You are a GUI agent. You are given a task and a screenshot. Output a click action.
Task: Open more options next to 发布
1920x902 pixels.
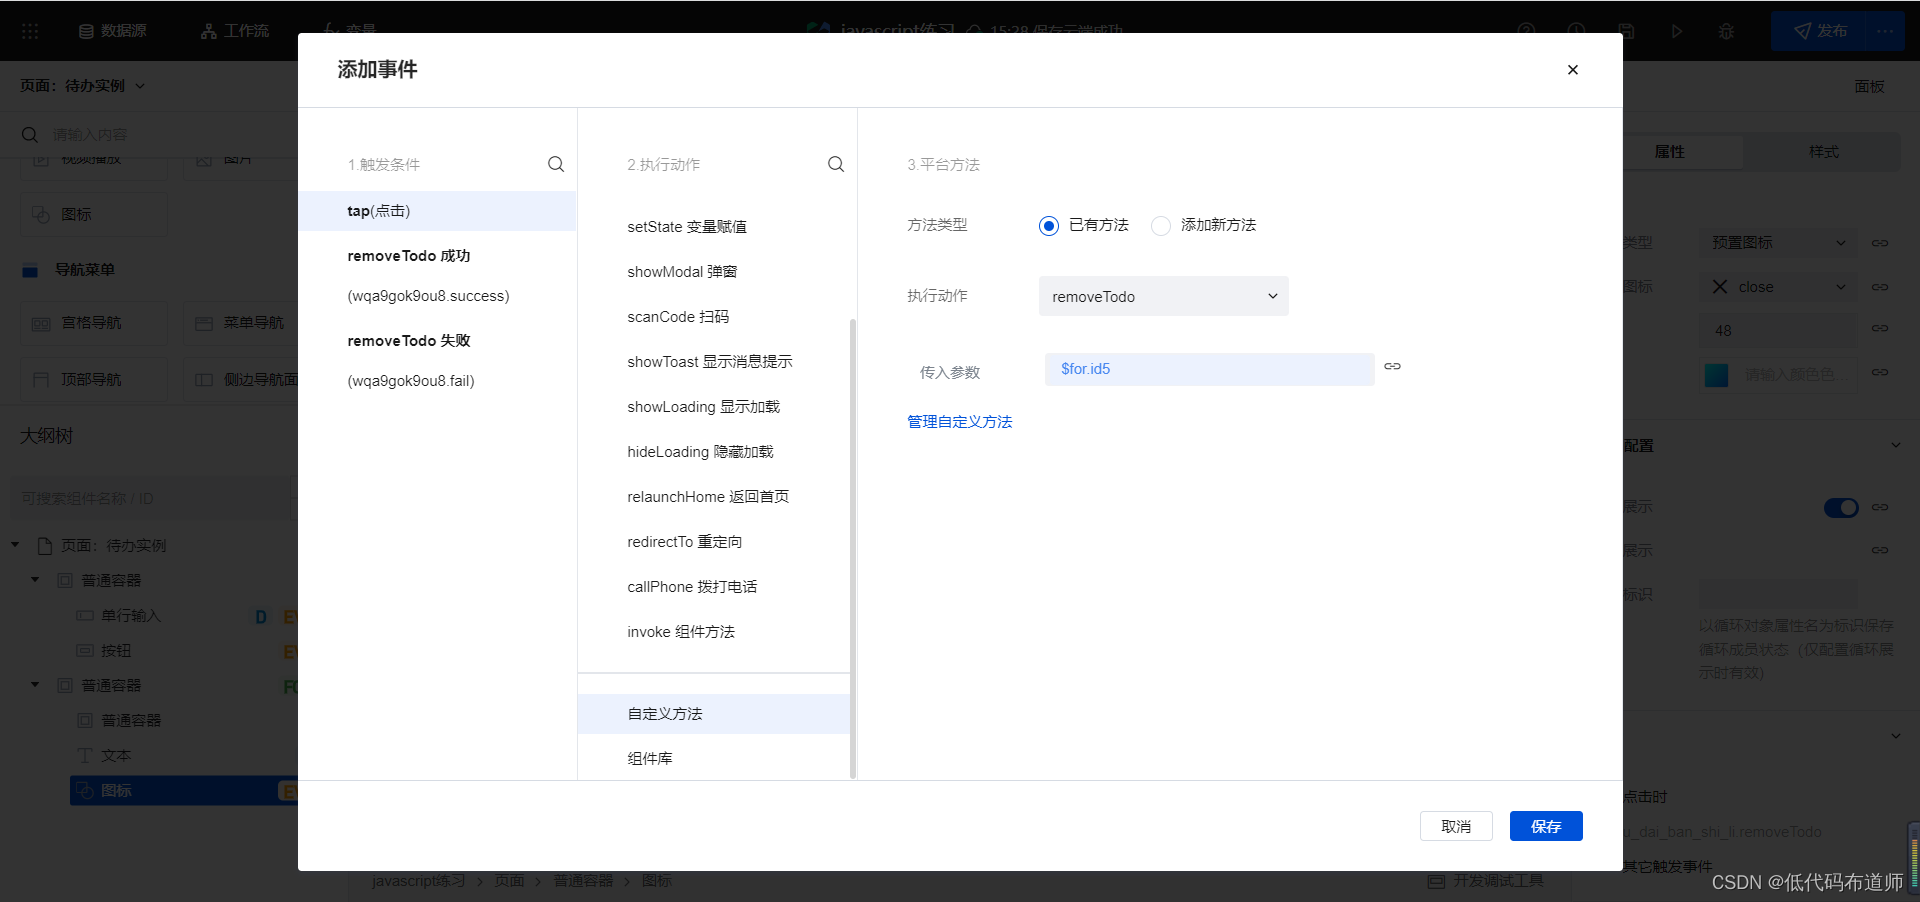coord(1885,31)
